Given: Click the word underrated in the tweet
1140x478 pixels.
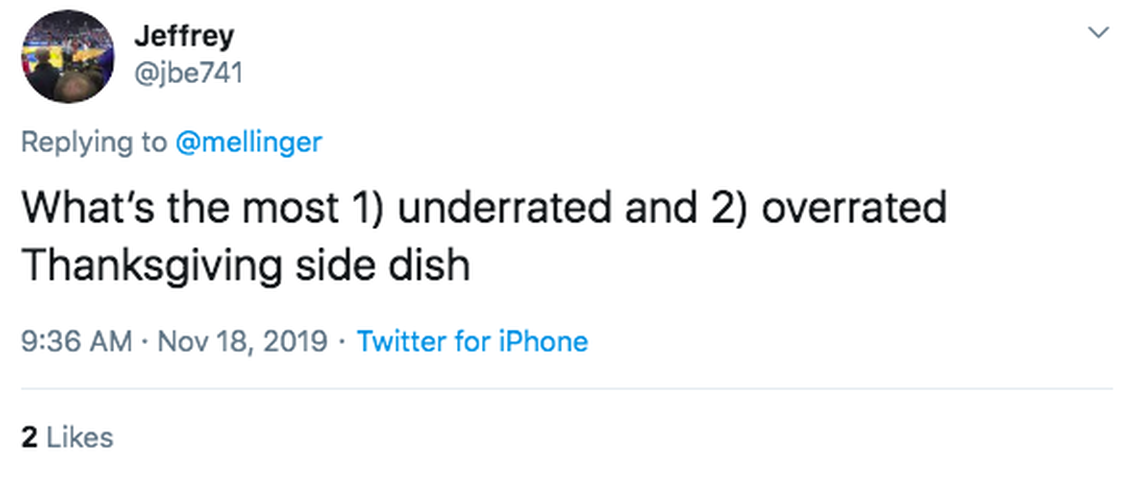Looking at the screenshot, I should point(516,208).
